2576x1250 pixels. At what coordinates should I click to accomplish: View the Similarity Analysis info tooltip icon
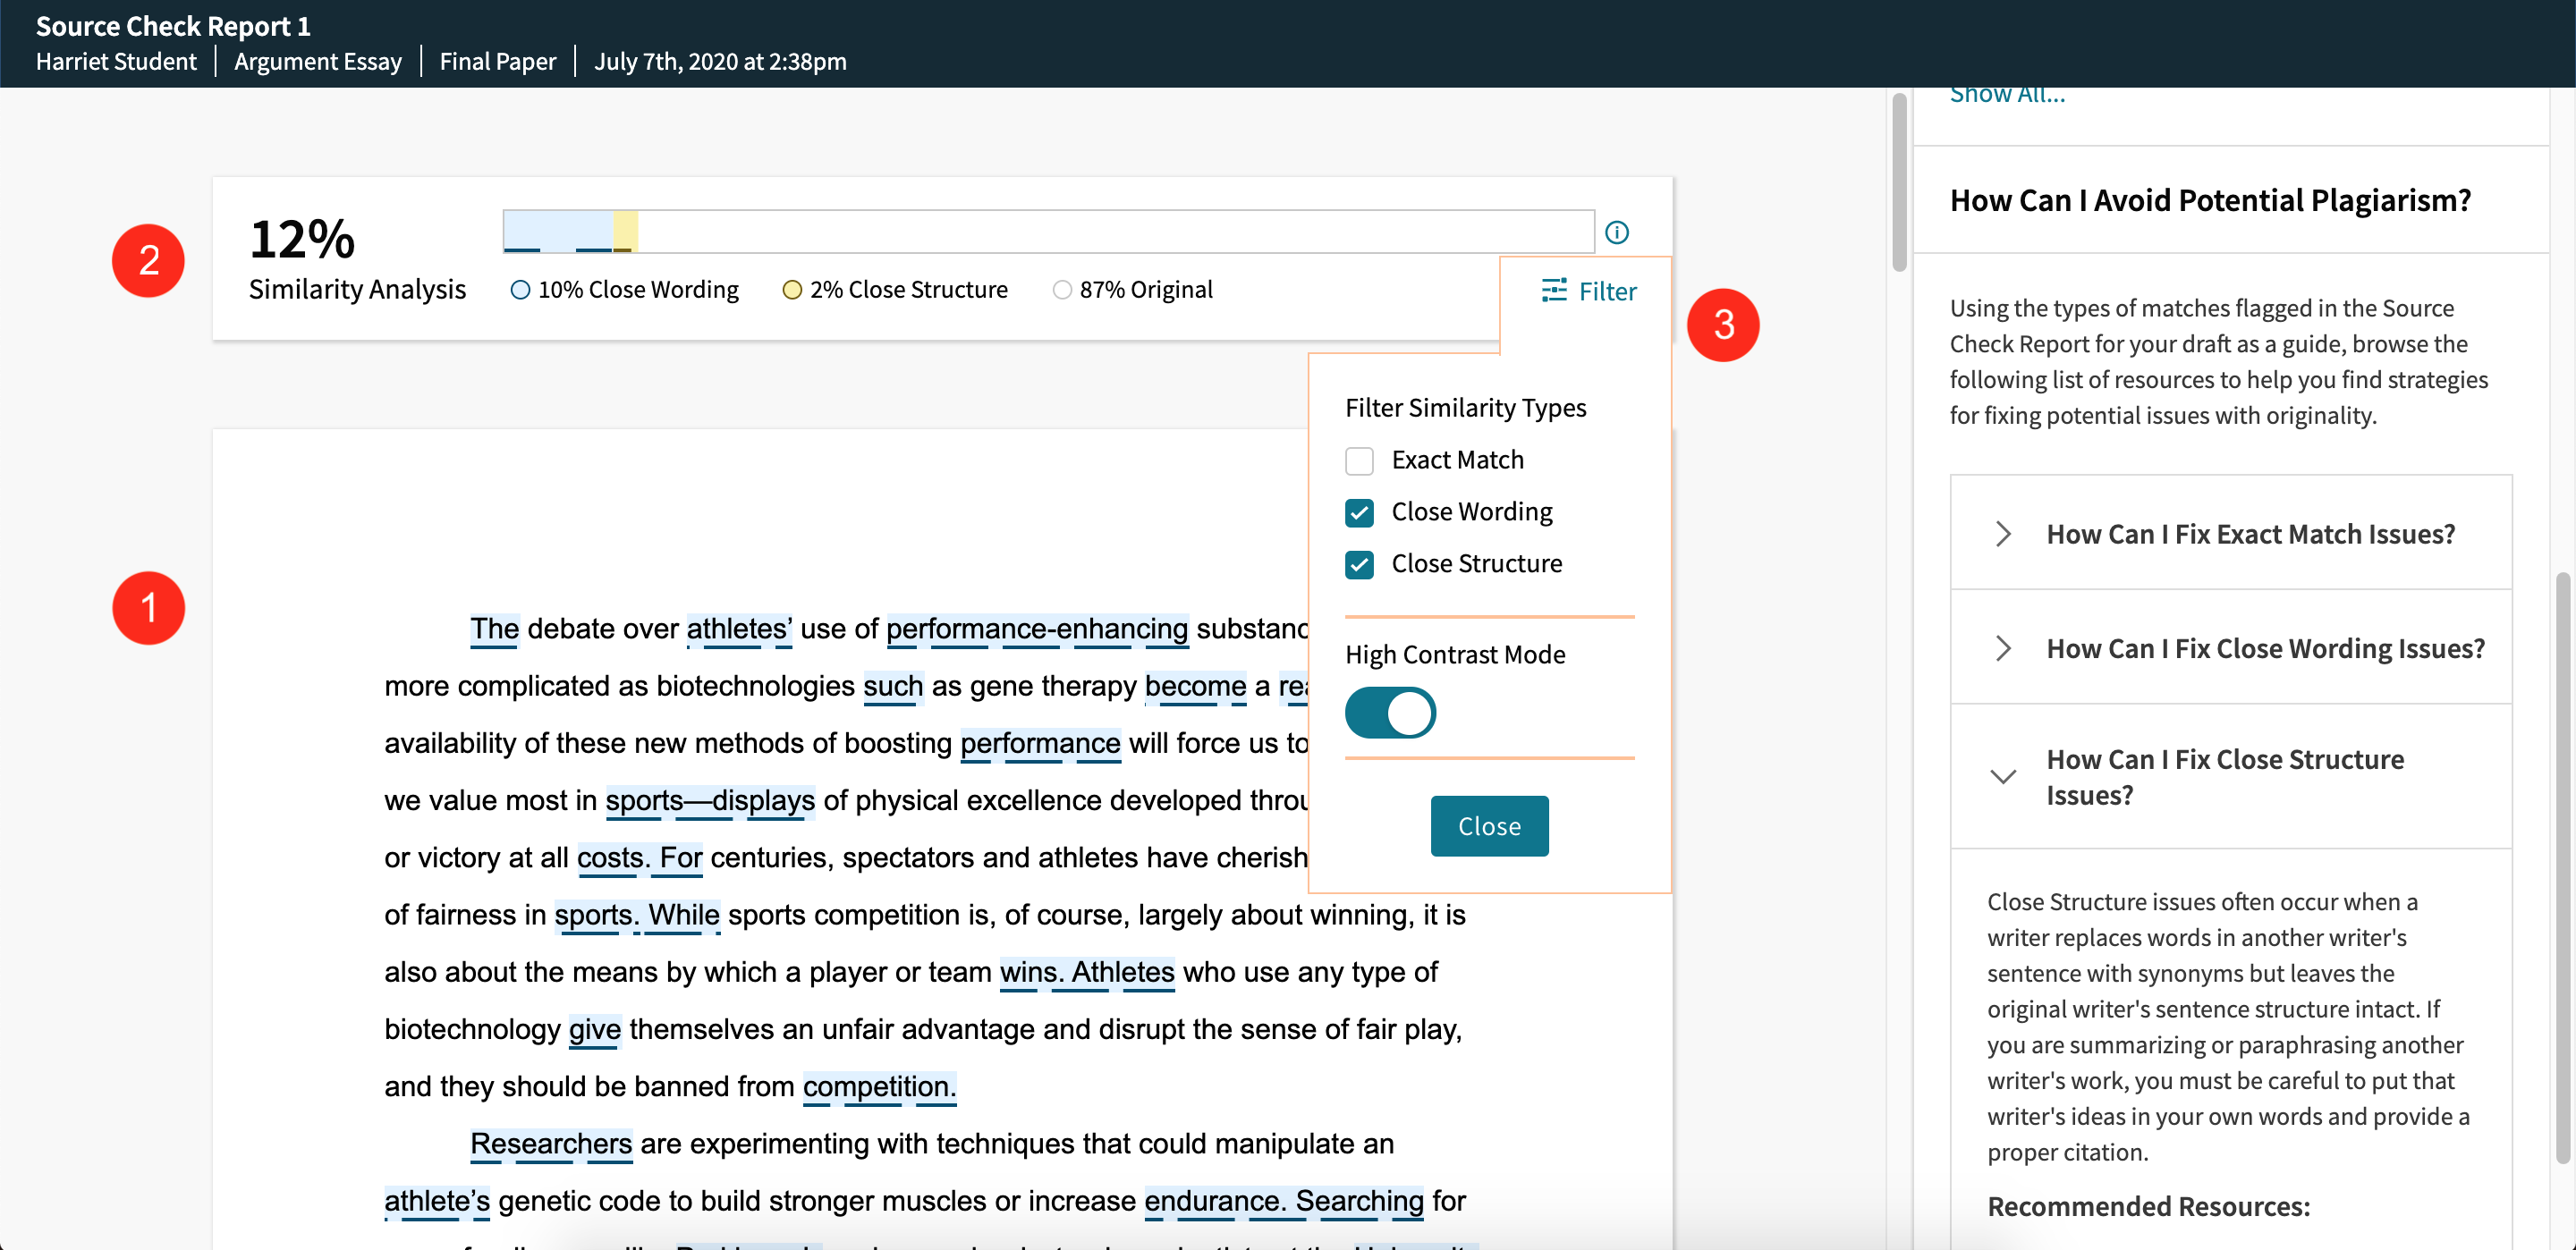pyautogui.click(x=1618, y=232)
